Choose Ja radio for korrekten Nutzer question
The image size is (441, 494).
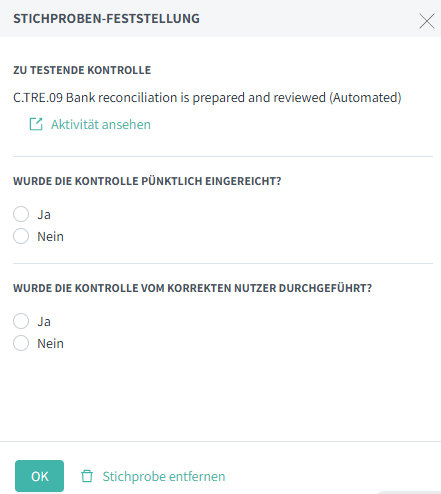click(x=21, y=321)
